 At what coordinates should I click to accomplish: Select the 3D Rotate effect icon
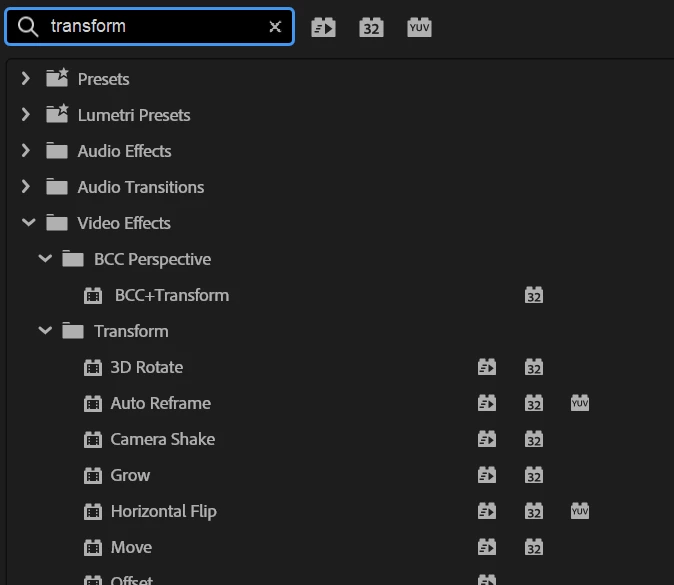coord(93,368)
